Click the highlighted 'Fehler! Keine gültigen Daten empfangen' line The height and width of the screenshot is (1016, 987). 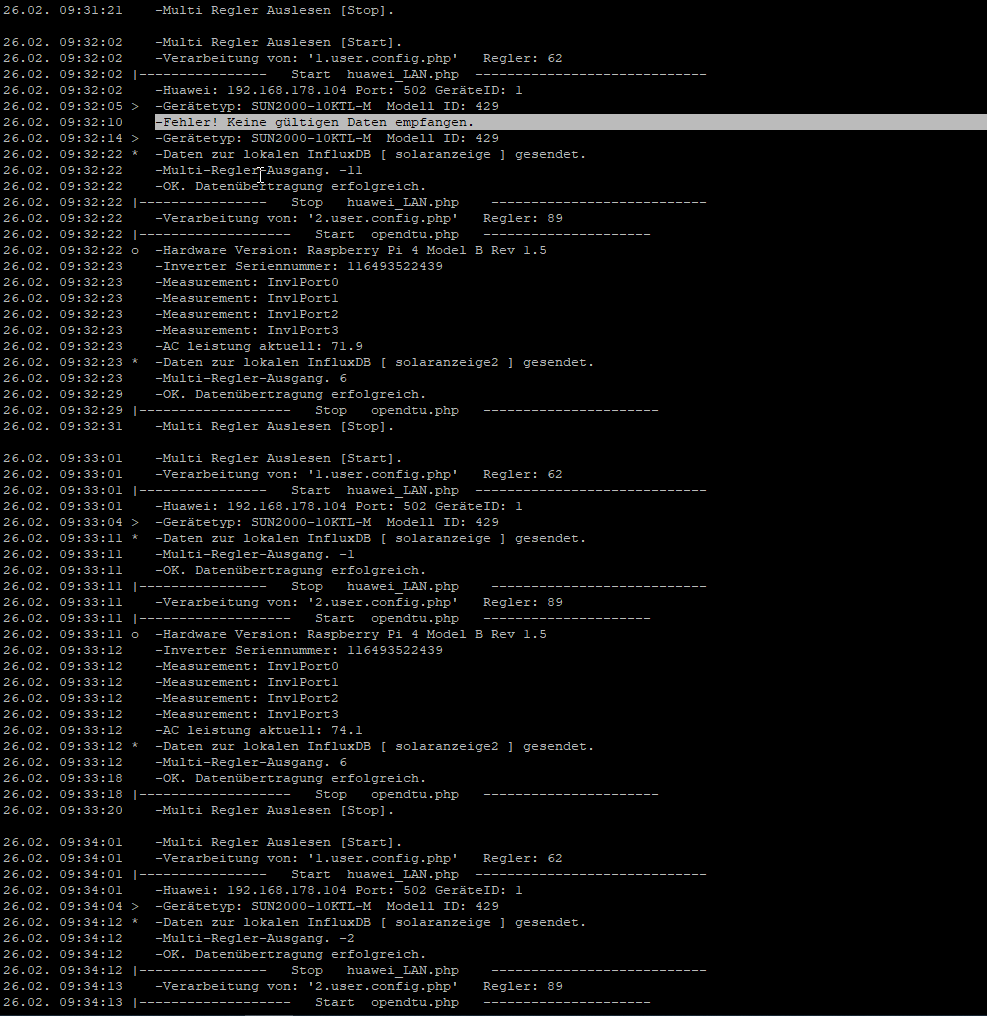pyautogui.click(x=315, y=122)
